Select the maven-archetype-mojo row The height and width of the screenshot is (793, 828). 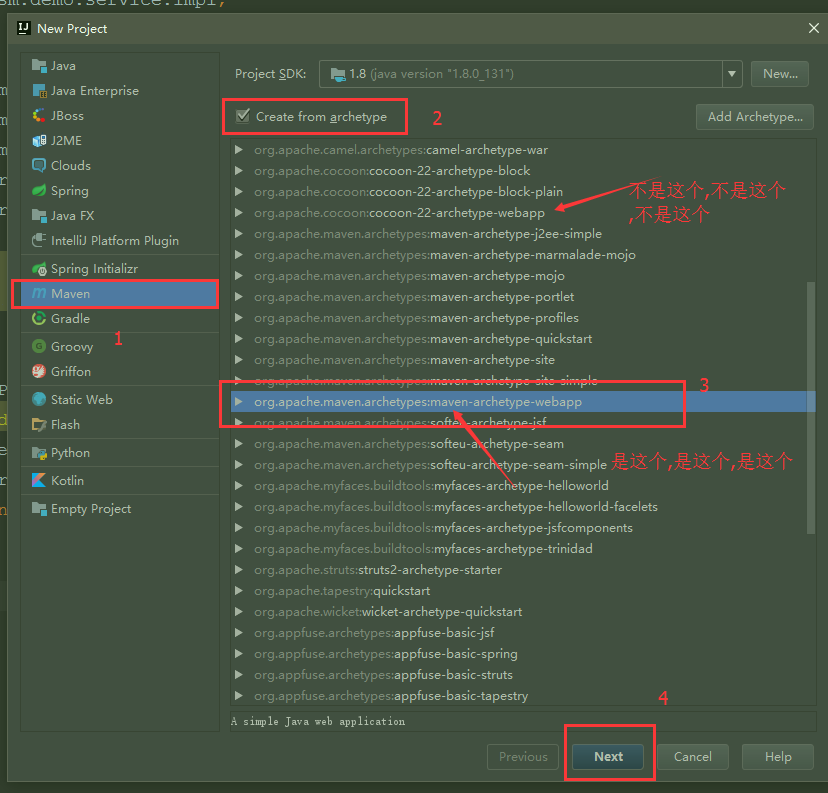523,276
